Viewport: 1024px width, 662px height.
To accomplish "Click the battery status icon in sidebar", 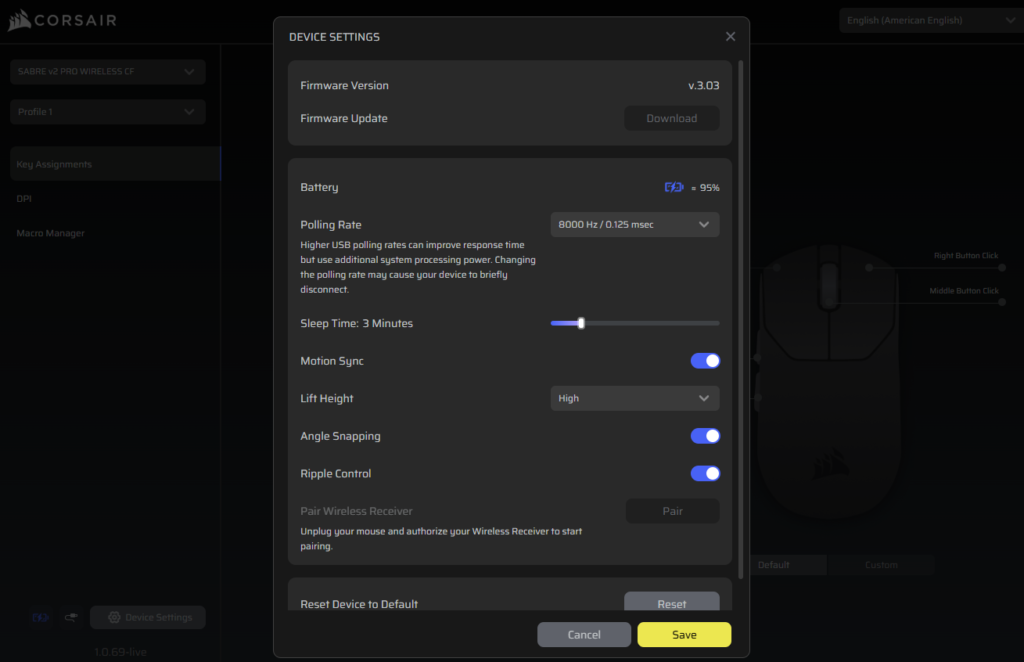I will 40,618.
